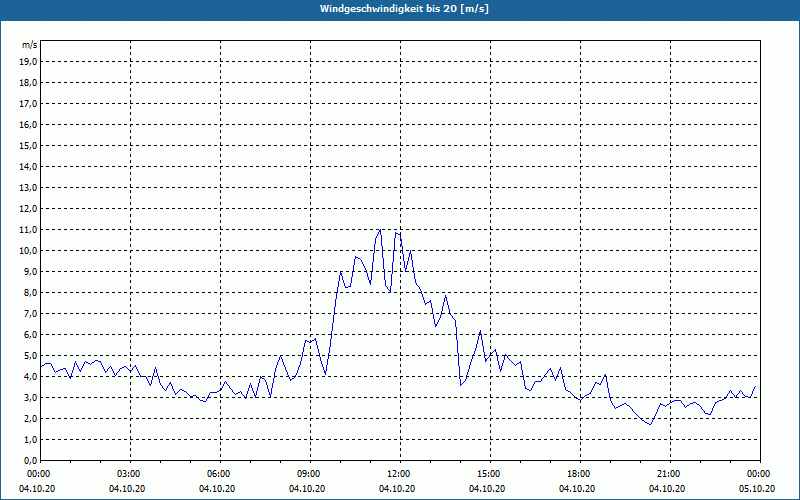The image size is (800, 500).
Task: Click the 06:00 time label
Action: click(220, 474)
